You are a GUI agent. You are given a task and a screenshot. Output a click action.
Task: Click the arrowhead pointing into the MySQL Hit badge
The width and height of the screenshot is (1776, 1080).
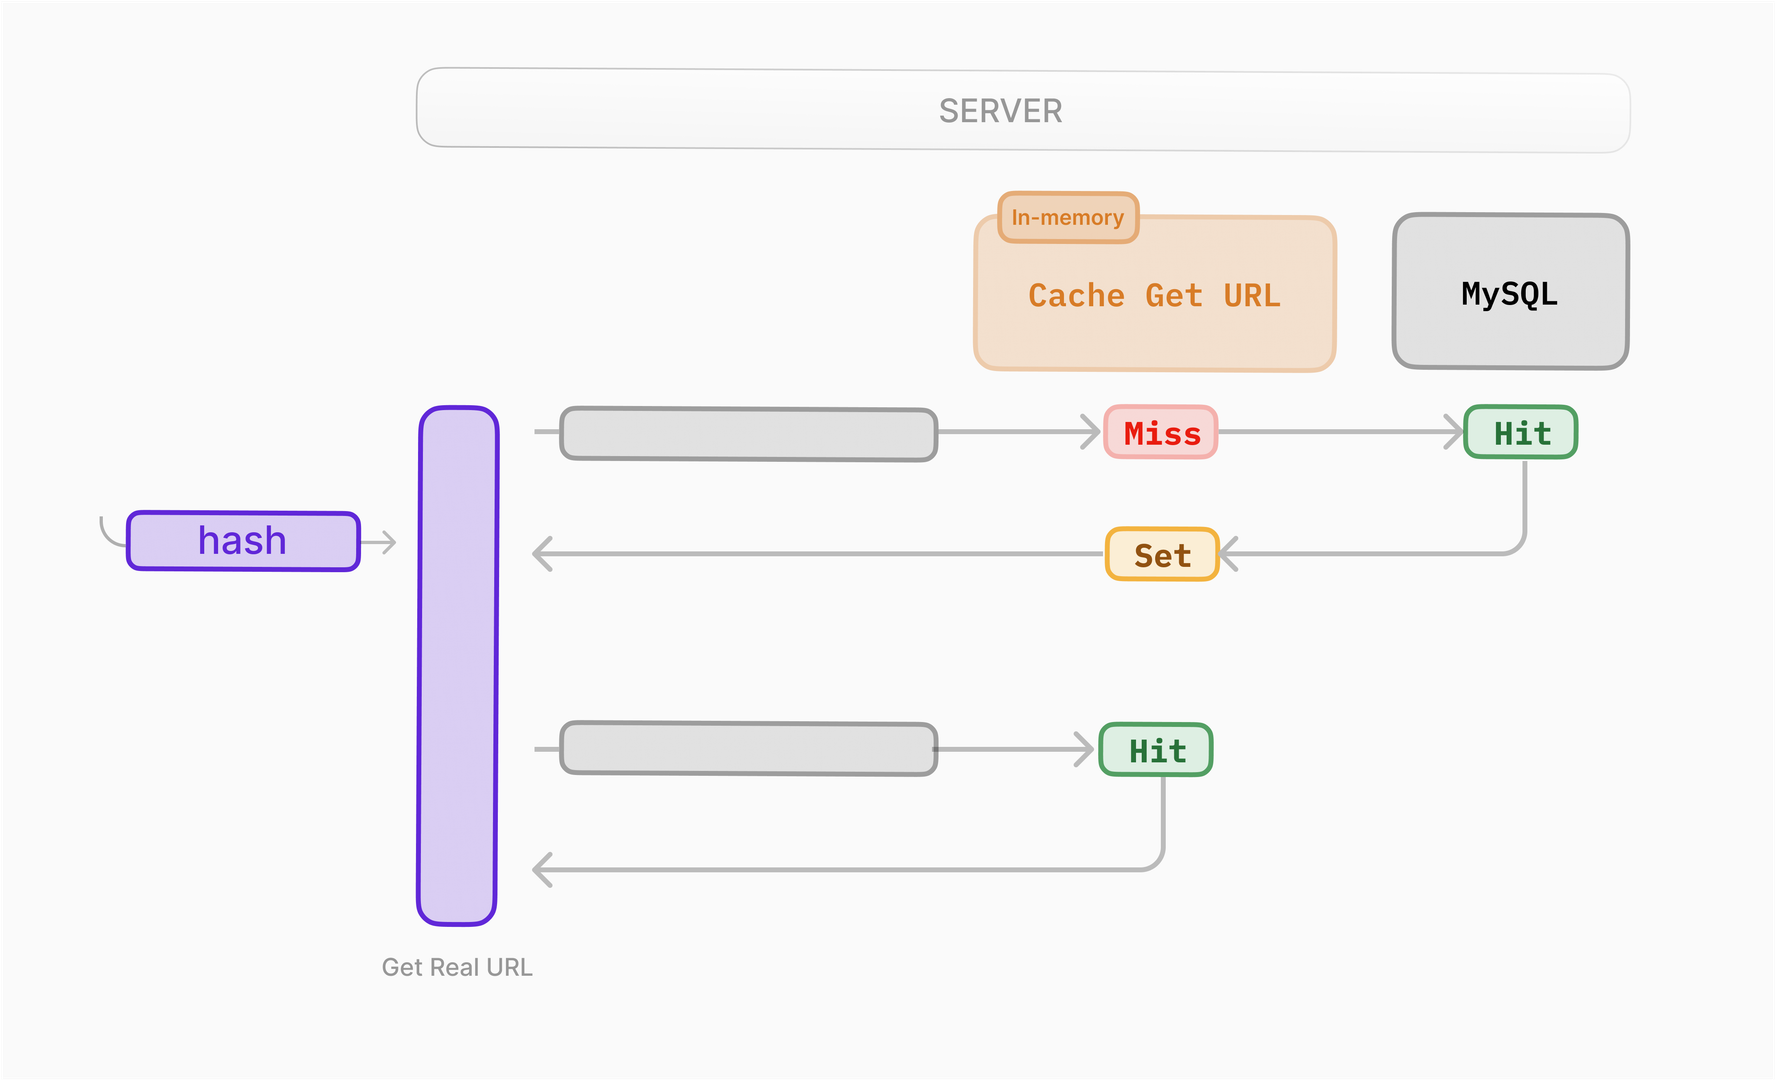pyautogui.click(x=1455, y=432)
